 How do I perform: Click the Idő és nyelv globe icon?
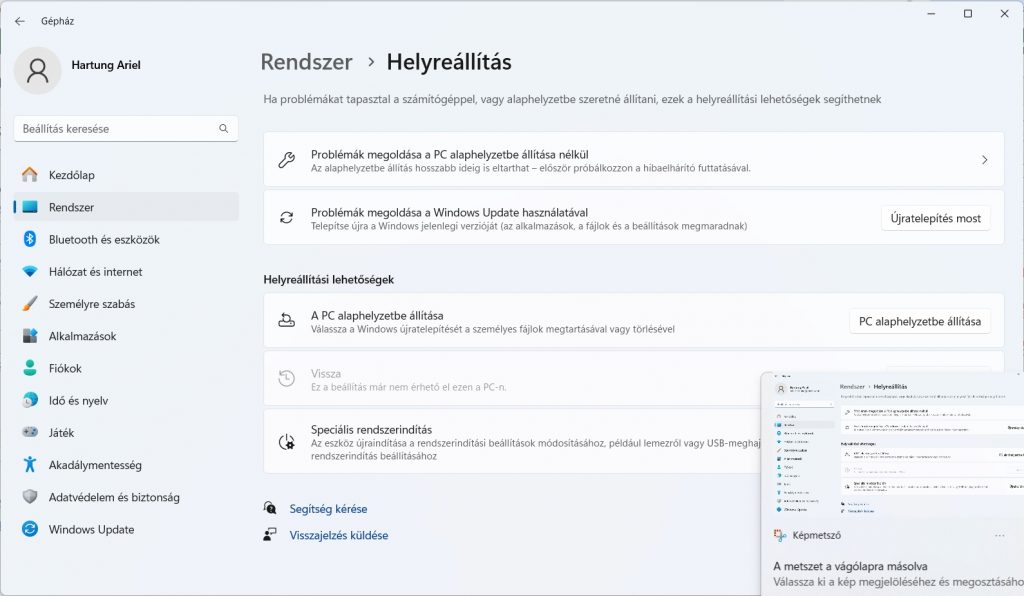tap(30, 401)
